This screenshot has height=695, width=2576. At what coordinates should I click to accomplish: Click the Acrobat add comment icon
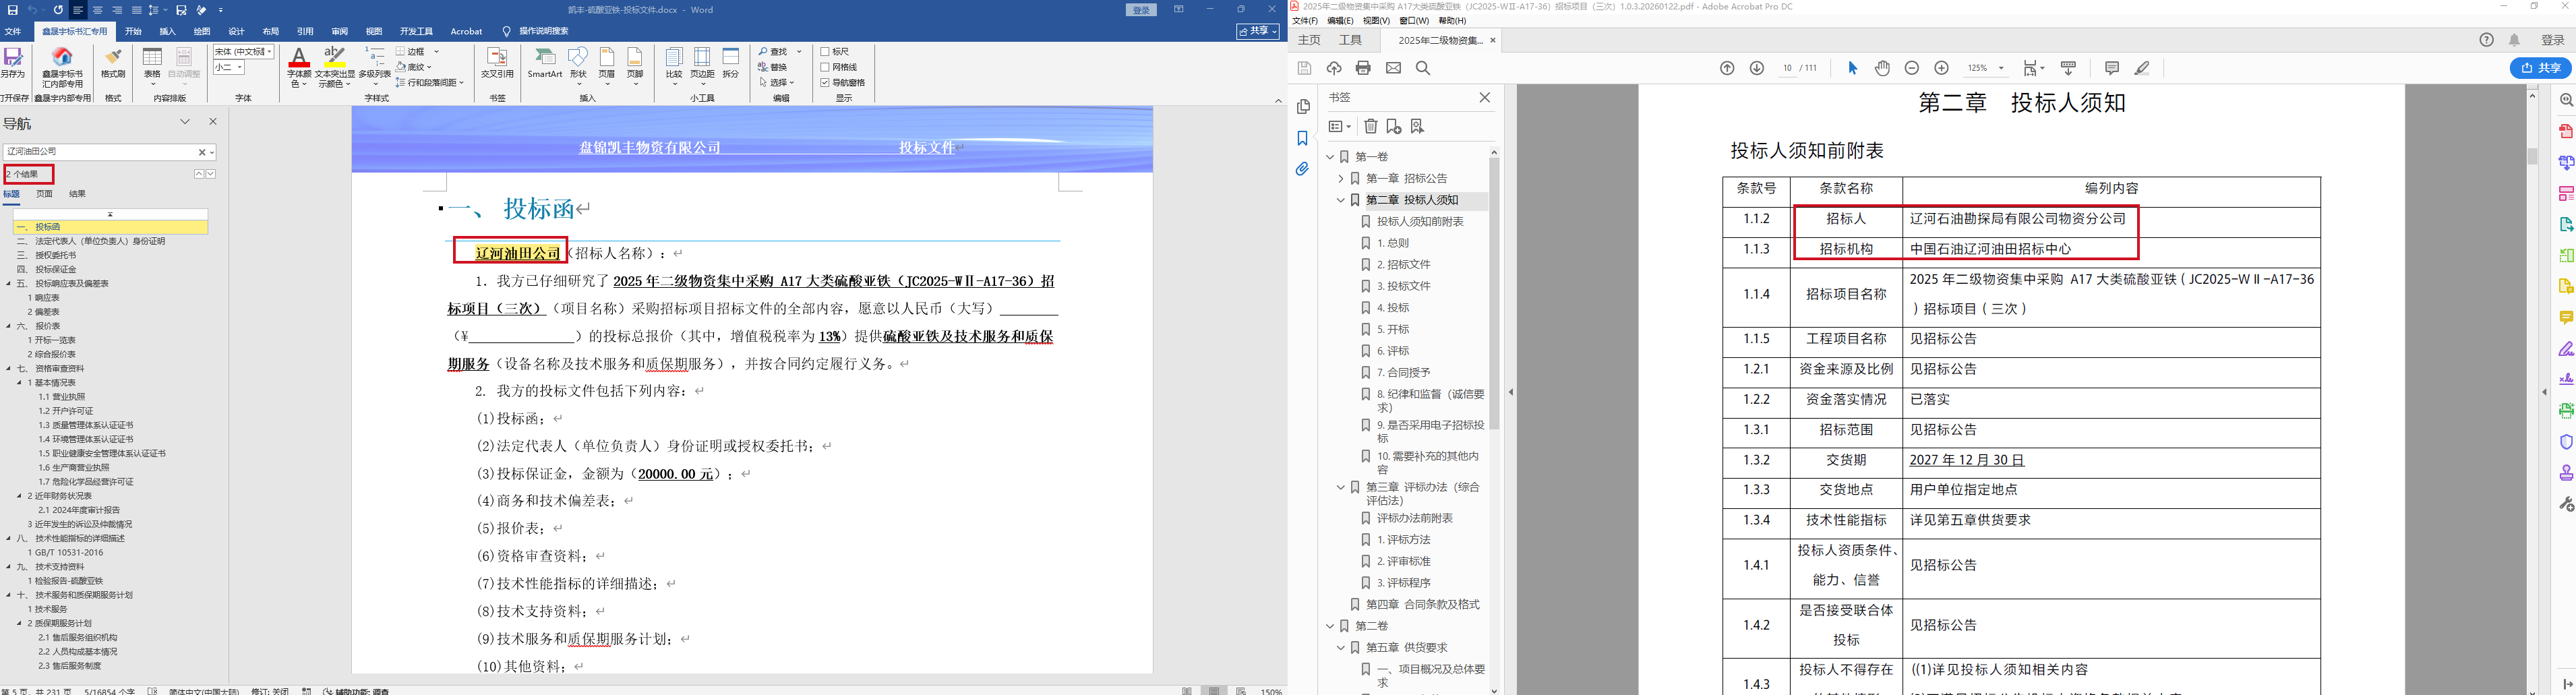(x=2112, y=68)
